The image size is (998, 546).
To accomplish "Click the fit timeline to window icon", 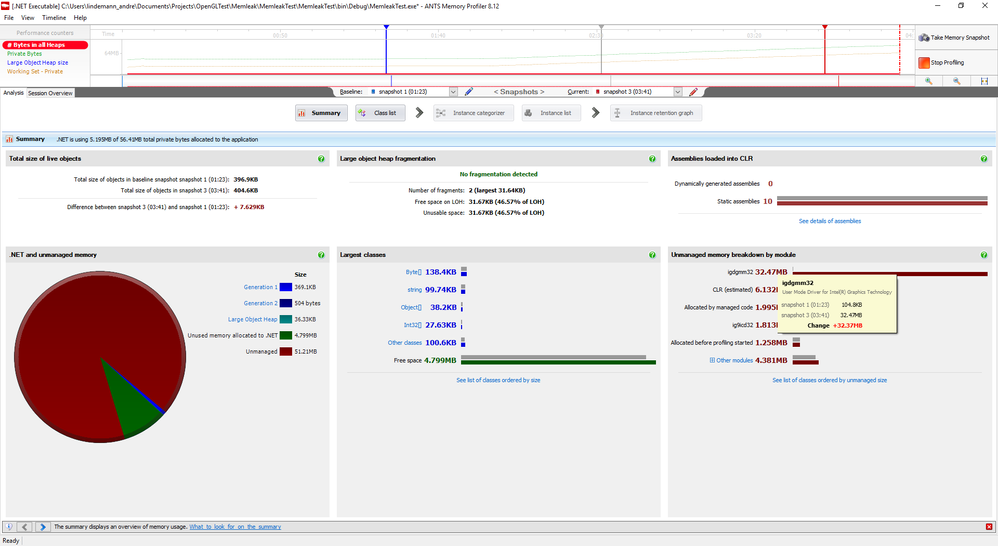I will click(x=984, y=81).
